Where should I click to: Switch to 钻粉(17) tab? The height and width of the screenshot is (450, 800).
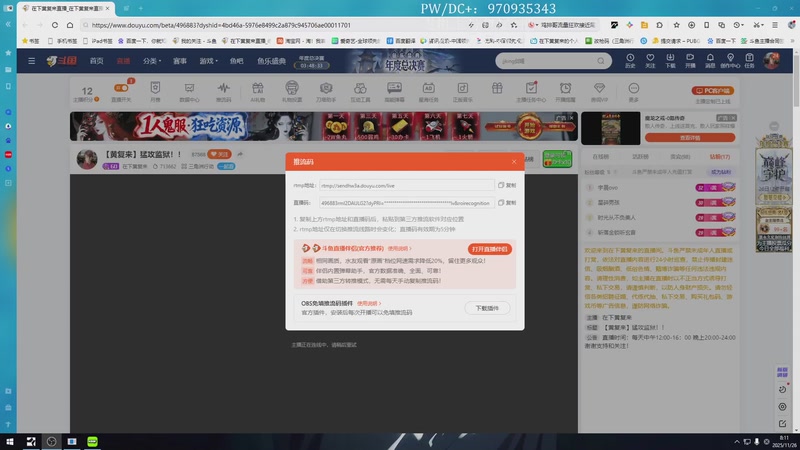[719, 157]
